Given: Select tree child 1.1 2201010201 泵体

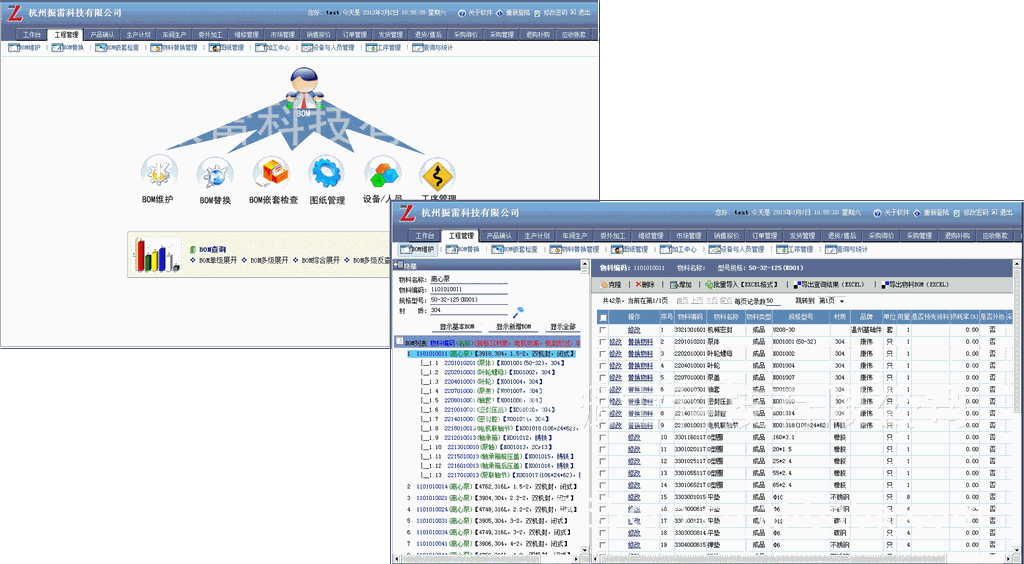Looking at the screenshot, I should coord(492,363).
